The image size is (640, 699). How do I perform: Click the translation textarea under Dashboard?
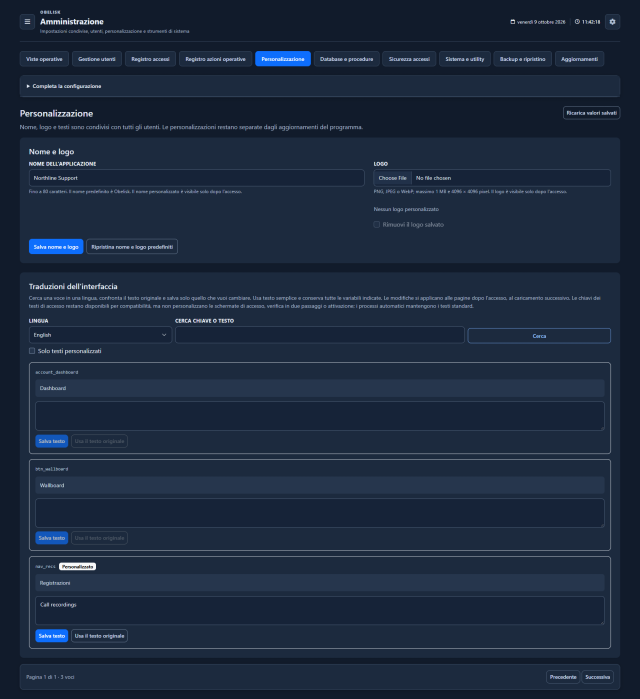pyautogui.click(x=320, y=416)
